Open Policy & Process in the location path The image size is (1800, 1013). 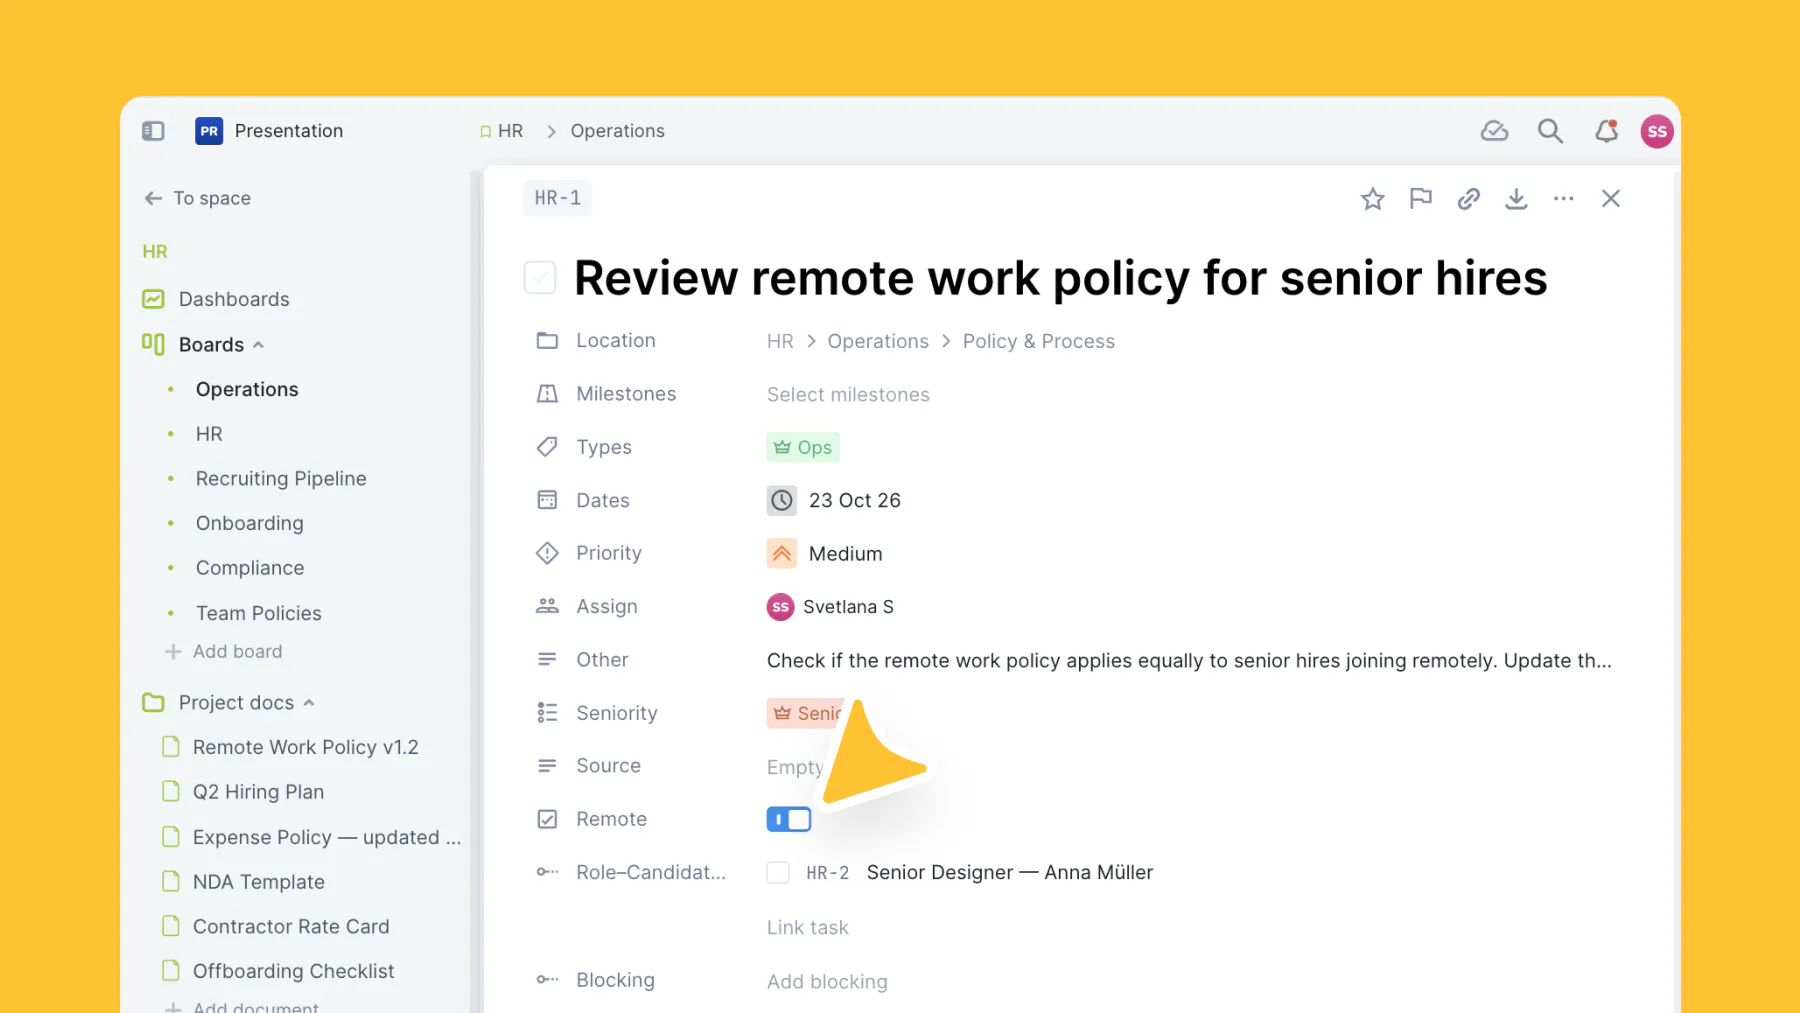[1039, 341]
